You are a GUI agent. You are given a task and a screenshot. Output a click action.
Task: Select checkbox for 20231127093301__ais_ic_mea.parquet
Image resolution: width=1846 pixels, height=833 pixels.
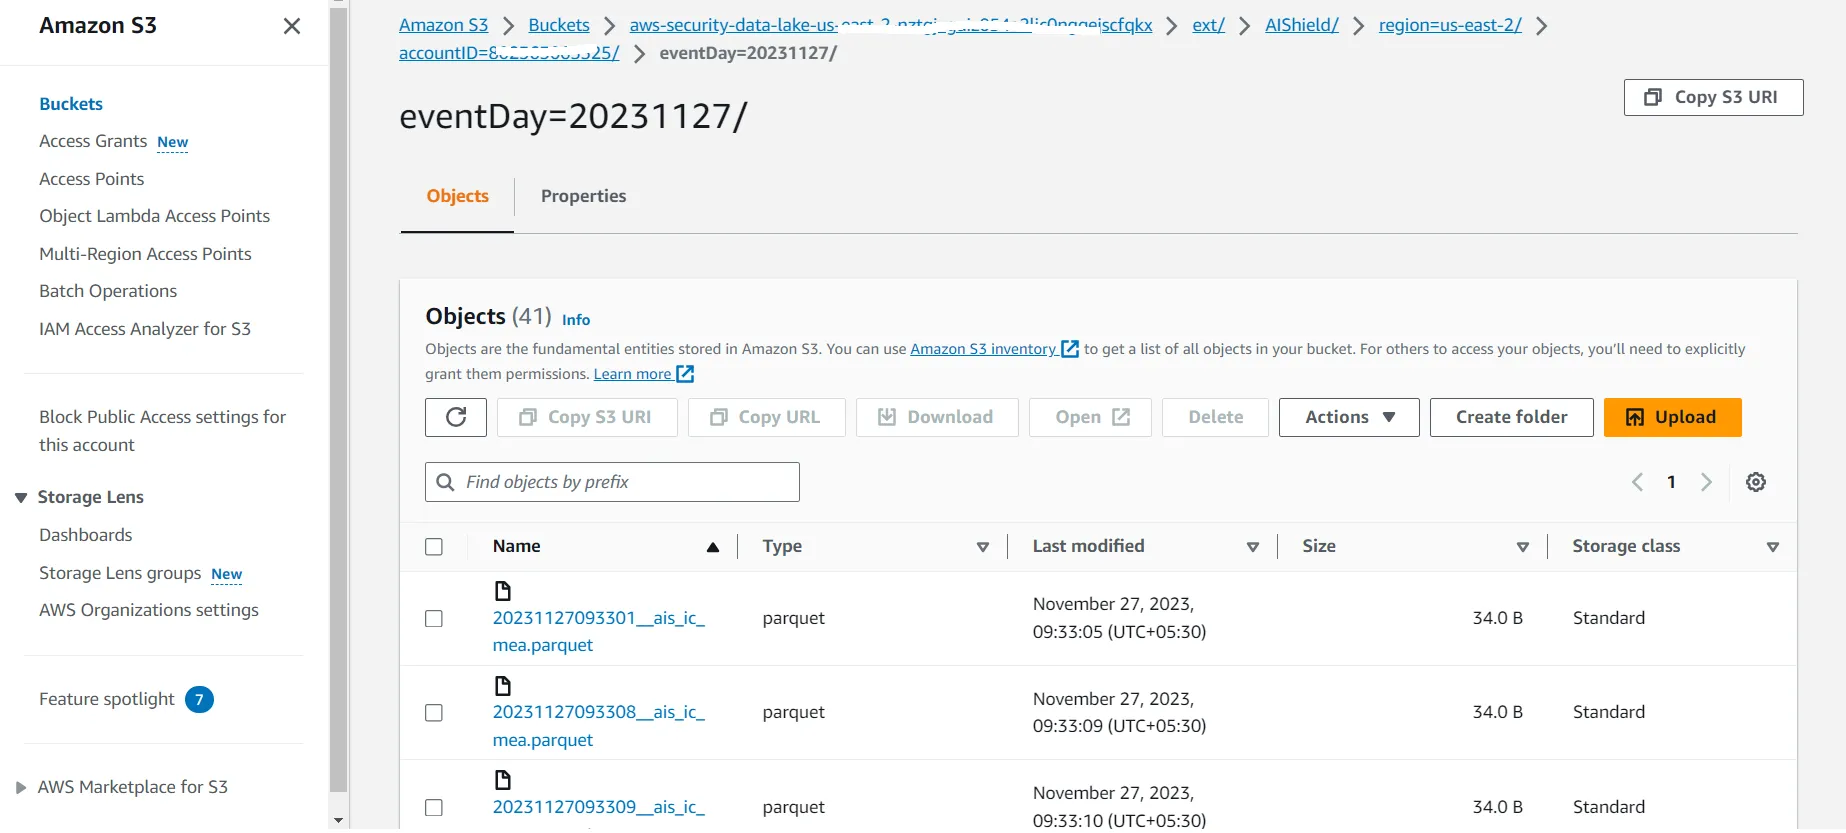click(434, 619)
